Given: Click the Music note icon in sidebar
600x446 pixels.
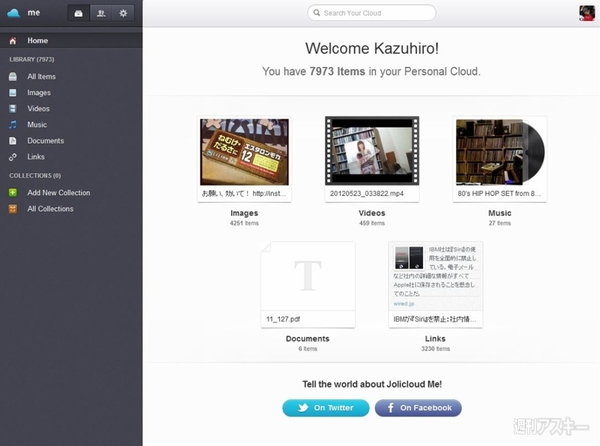Looking at the screenshot, I should pyautogui.click(x=13, y=125).
